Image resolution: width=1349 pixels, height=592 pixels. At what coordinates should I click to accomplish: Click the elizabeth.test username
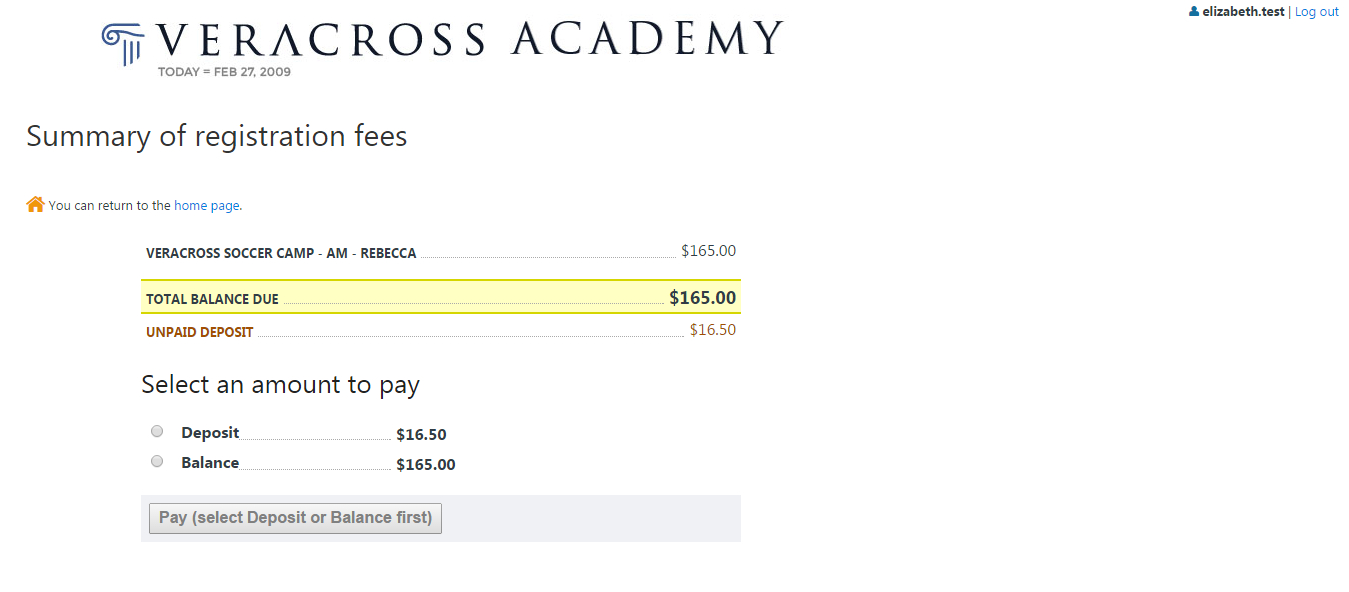[1243, 12]
